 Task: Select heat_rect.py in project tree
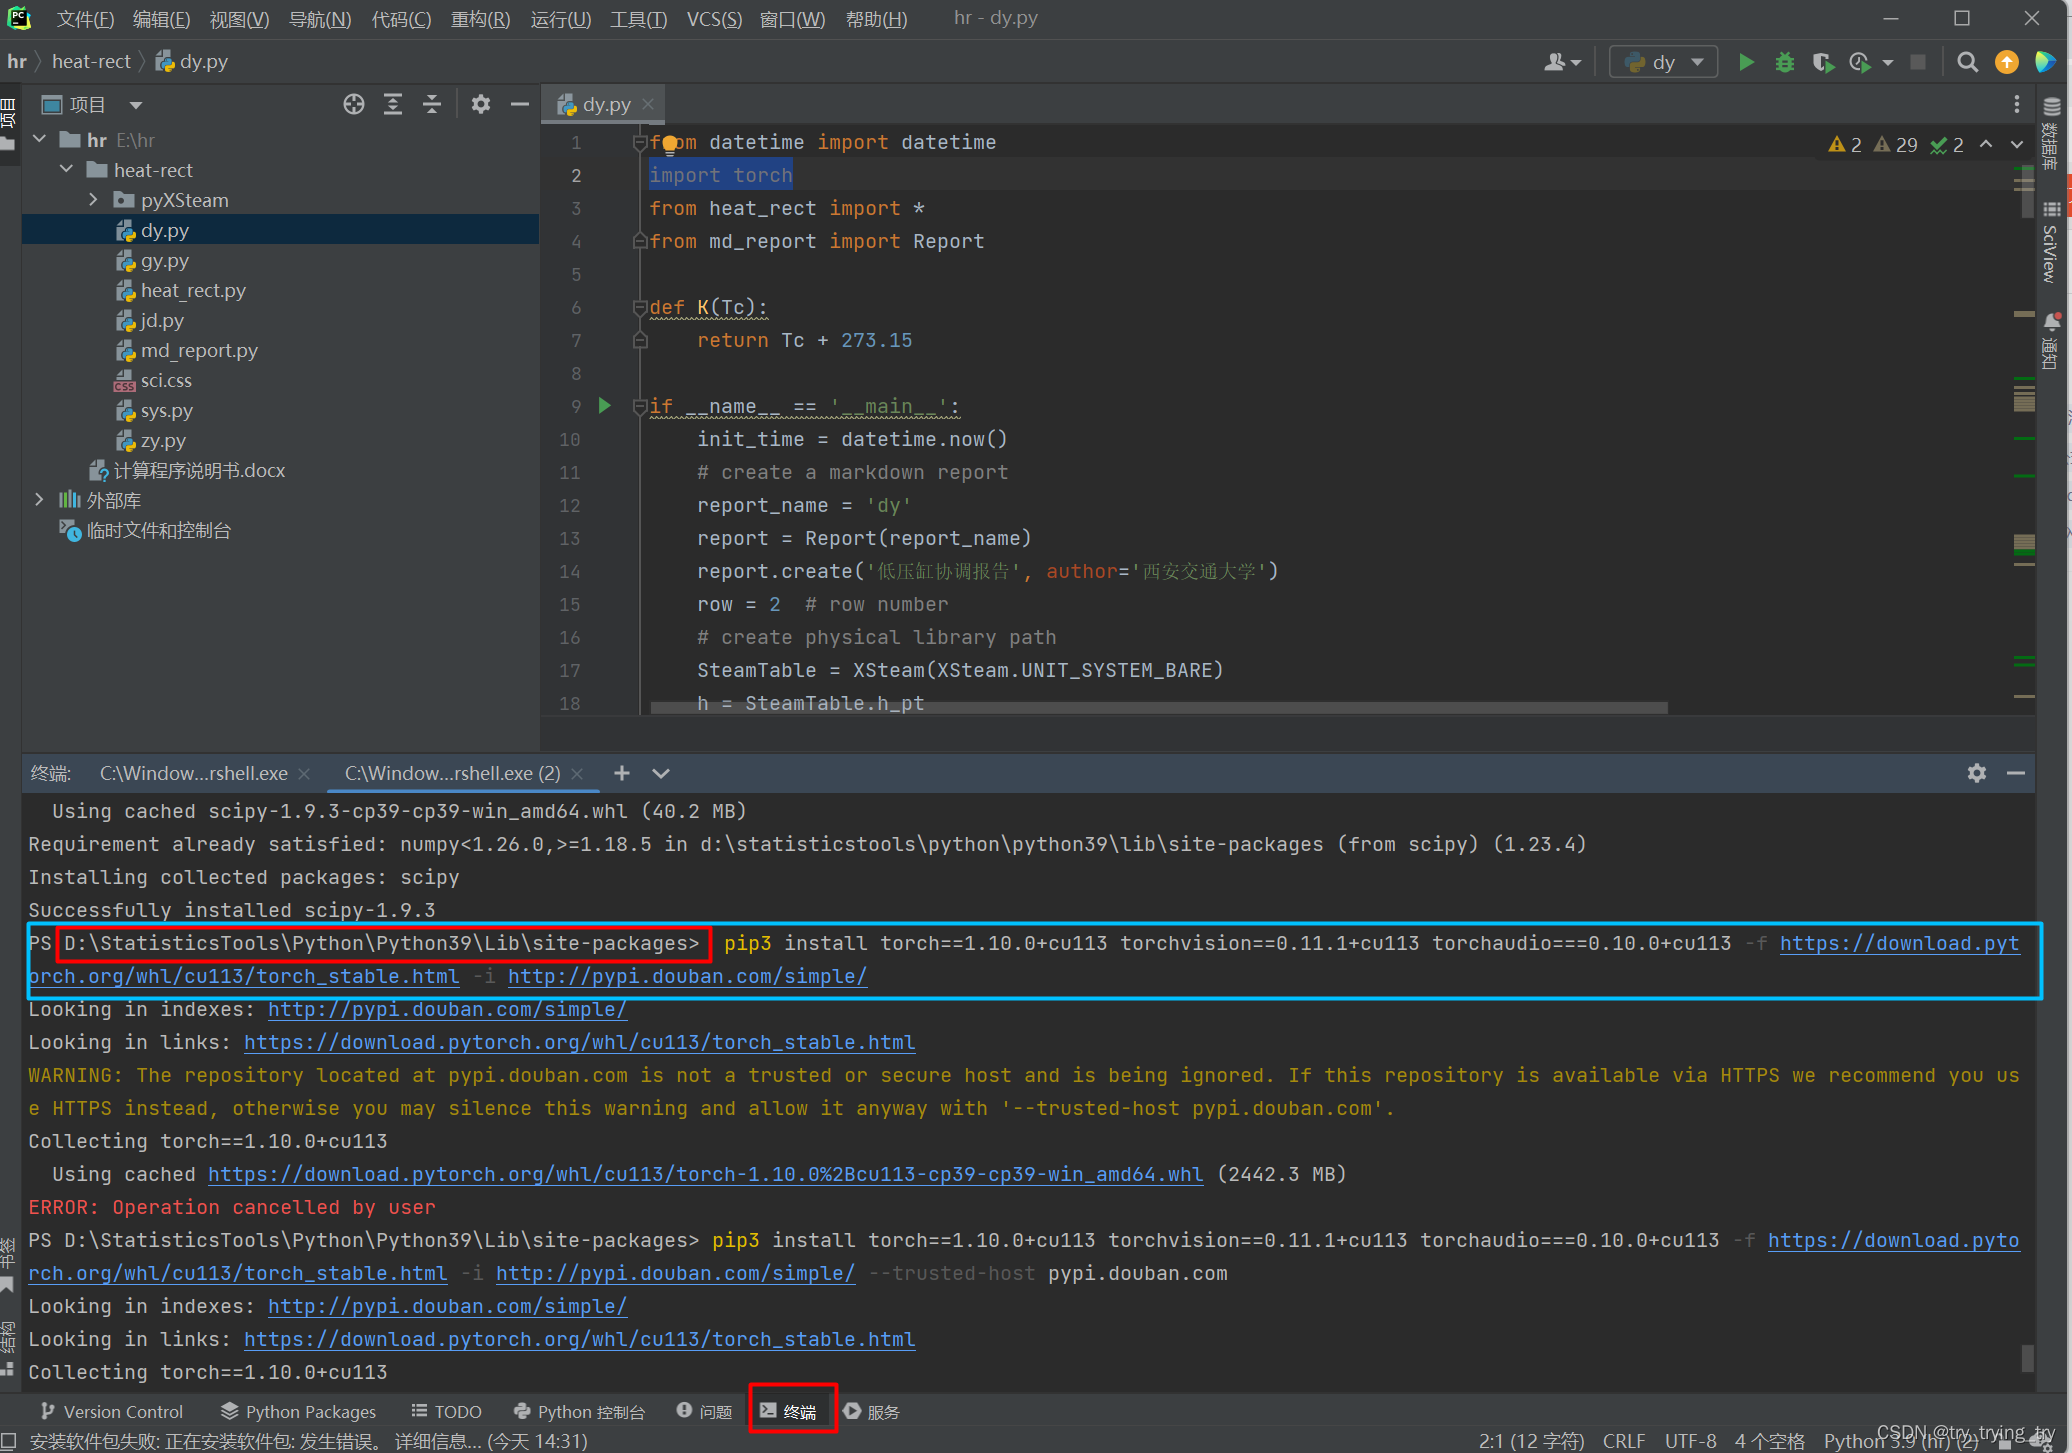tap(193, 290)
